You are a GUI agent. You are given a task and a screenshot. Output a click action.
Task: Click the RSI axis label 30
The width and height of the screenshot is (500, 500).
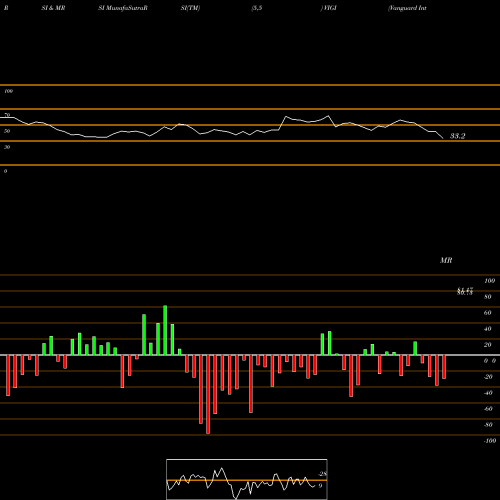pyautogui.click(x=7, y=147)
